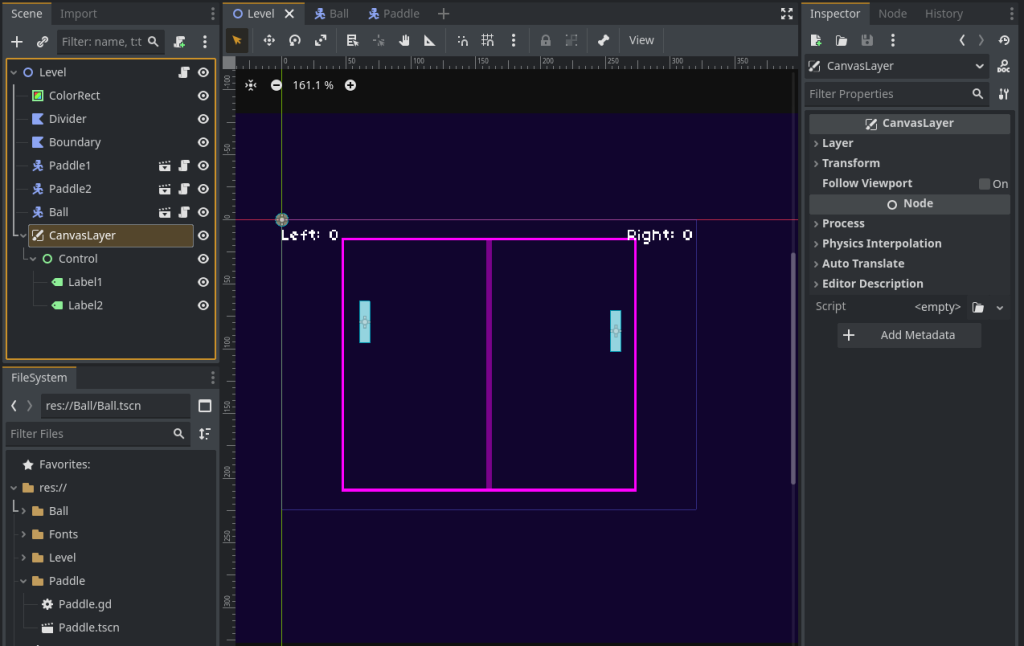The width and height of the screenshot is (1024, 646).
Task: Expand the Transform property section
Action: point(850,163)
